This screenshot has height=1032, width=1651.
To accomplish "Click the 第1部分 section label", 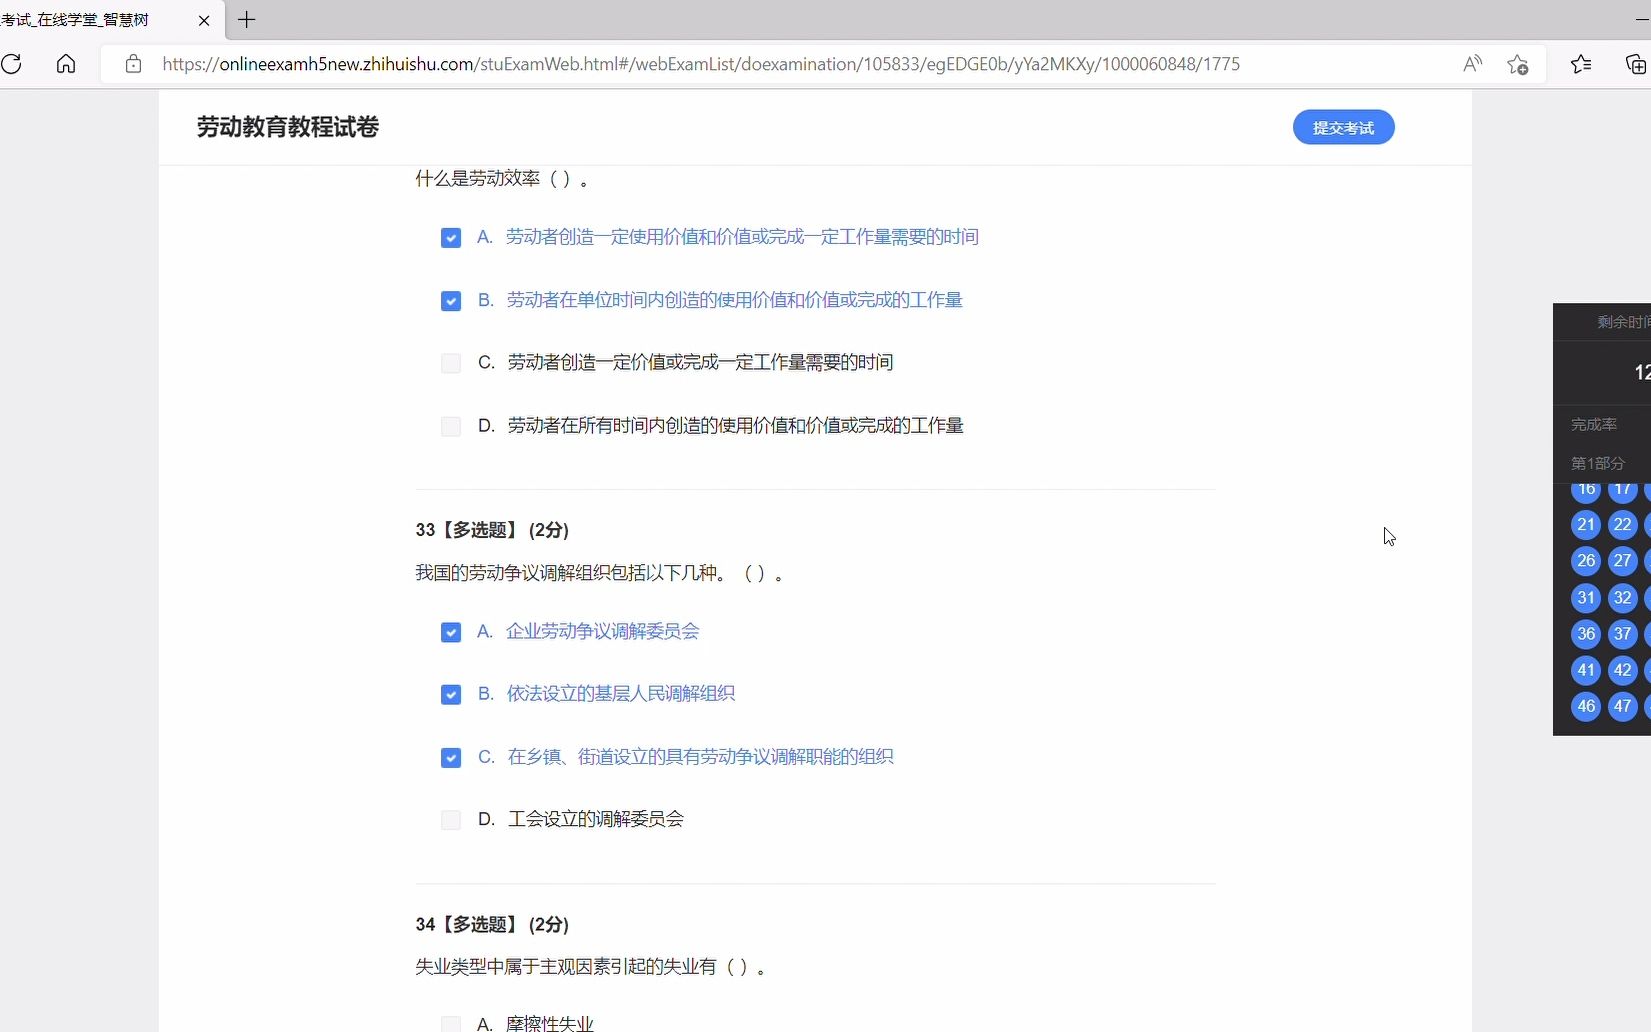I will 1597,464.
